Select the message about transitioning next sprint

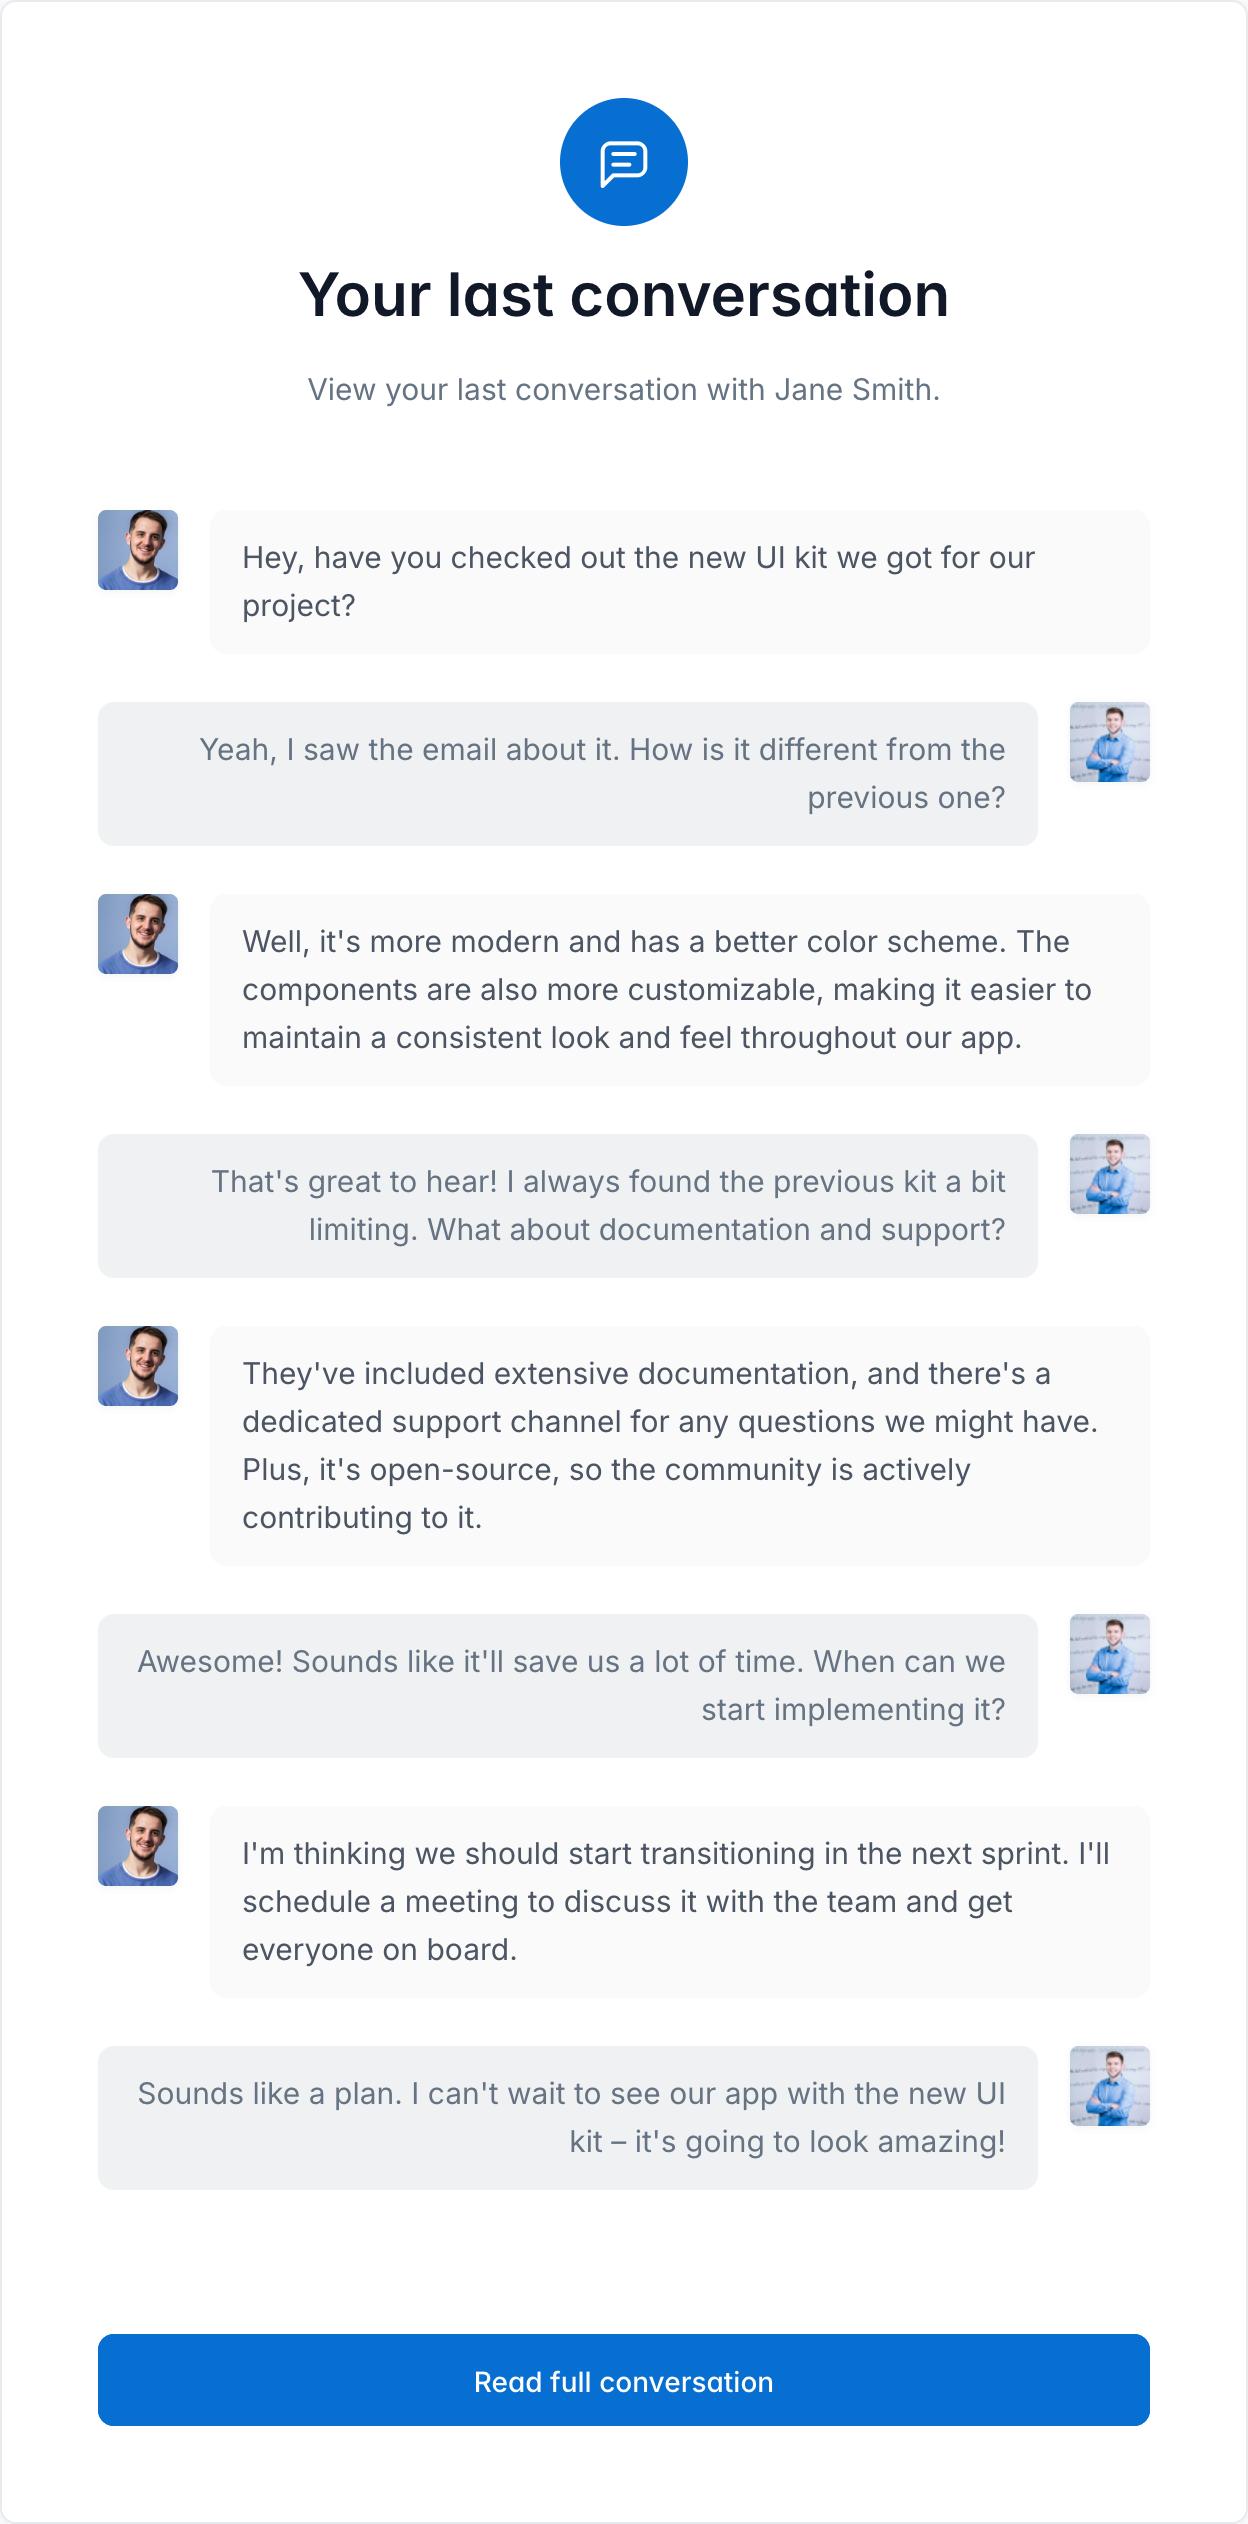click(x=679, y=1902)
